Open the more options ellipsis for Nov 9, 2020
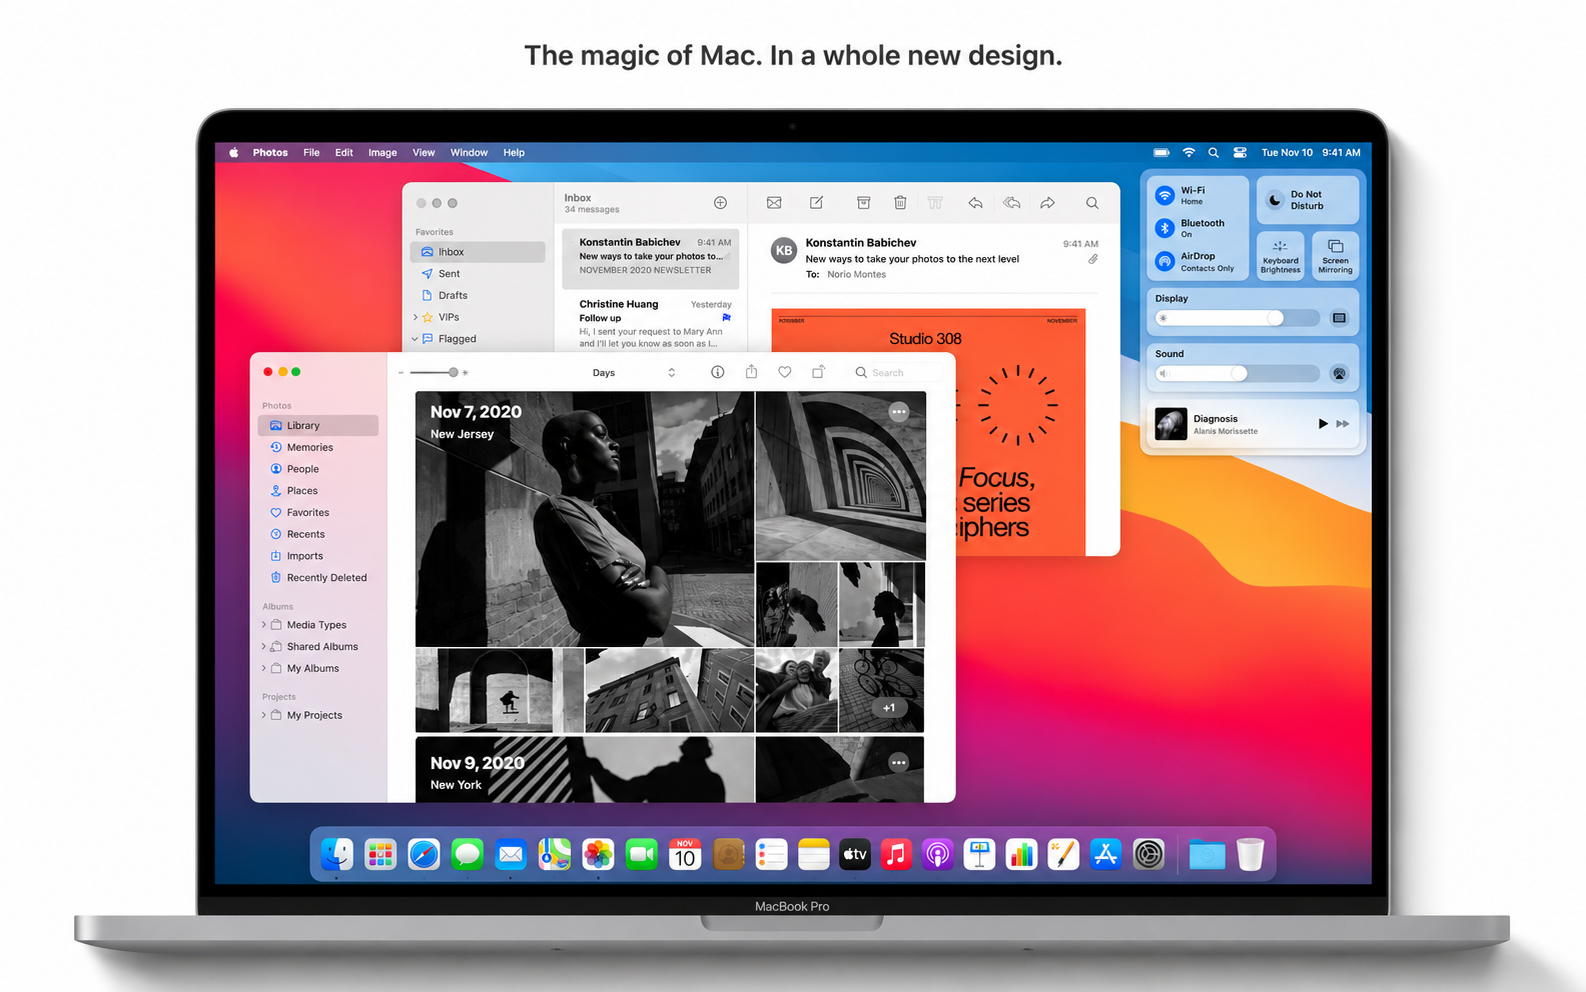This screenshot has height=992, width=1586. point(899,762)
